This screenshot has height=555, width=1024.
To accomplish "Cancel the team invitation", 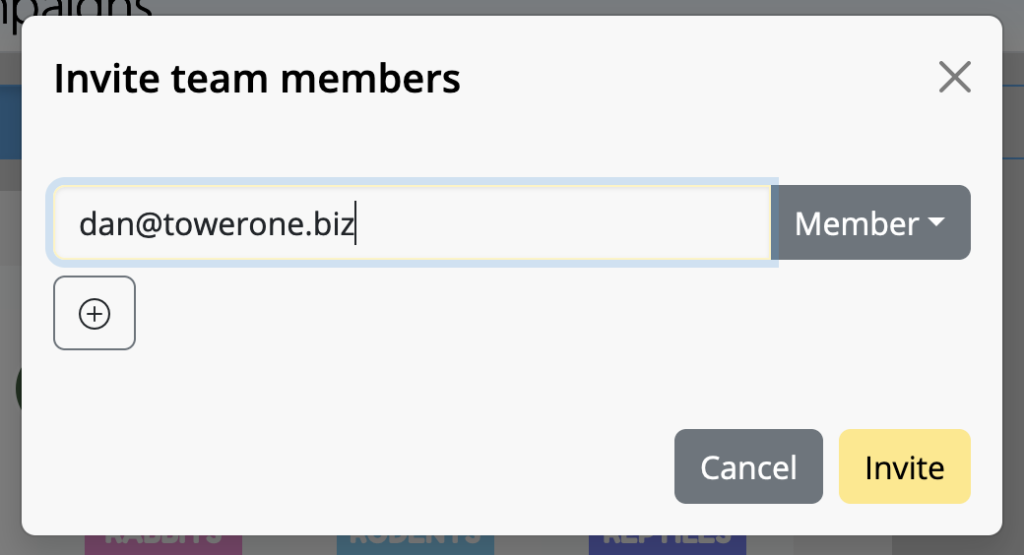I will [x=748, y=466].
